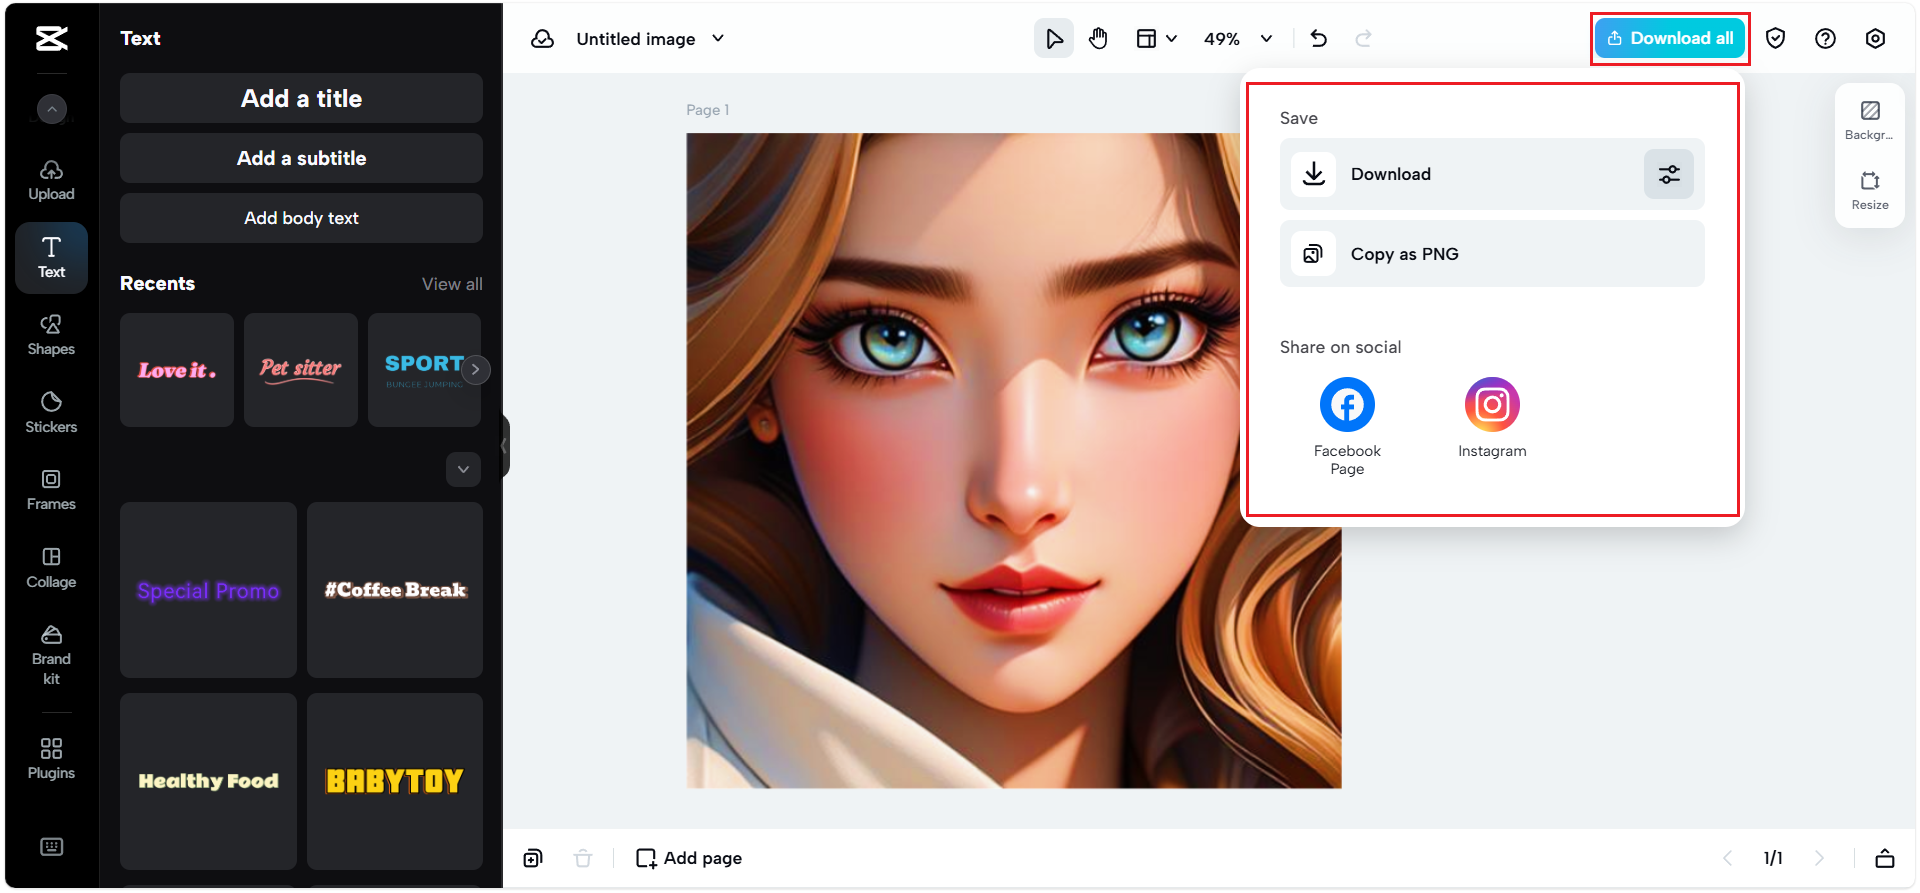Open the settings hexagon icon

tap(1876, 39)
